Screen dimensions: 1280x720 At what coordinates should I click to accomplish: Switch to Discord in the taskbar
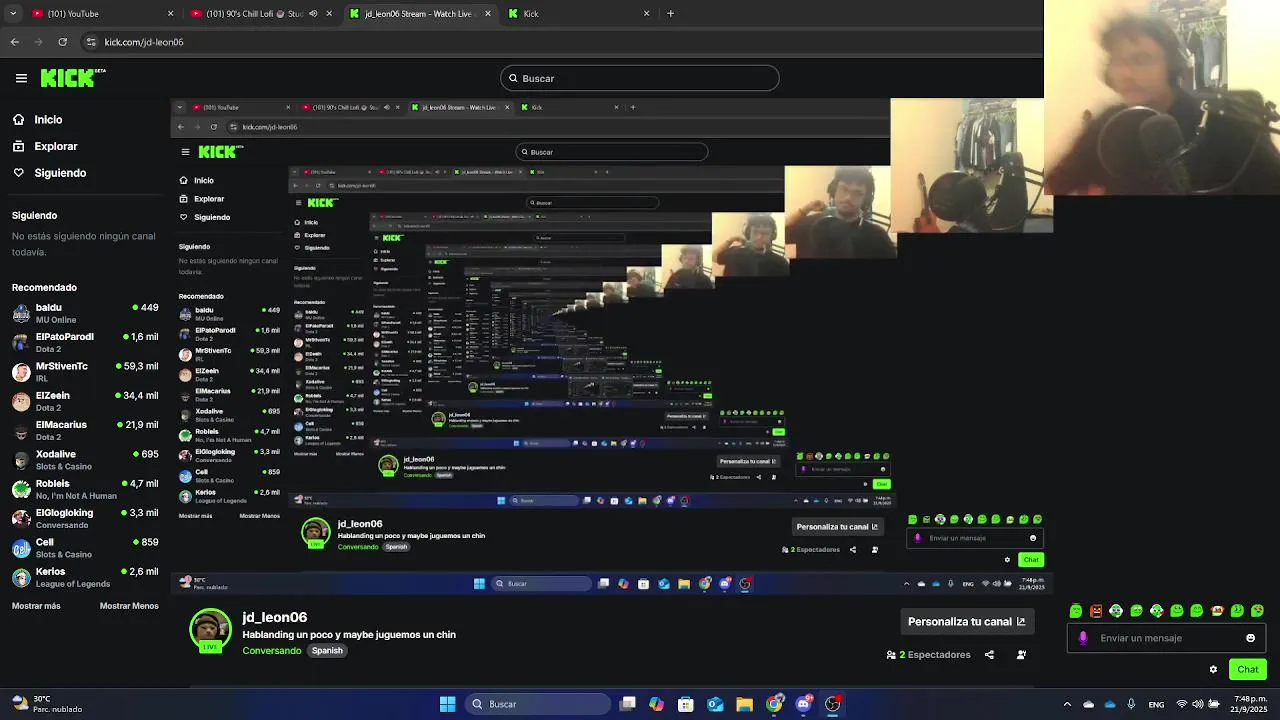pyautogui.click(x=803, y=704)
